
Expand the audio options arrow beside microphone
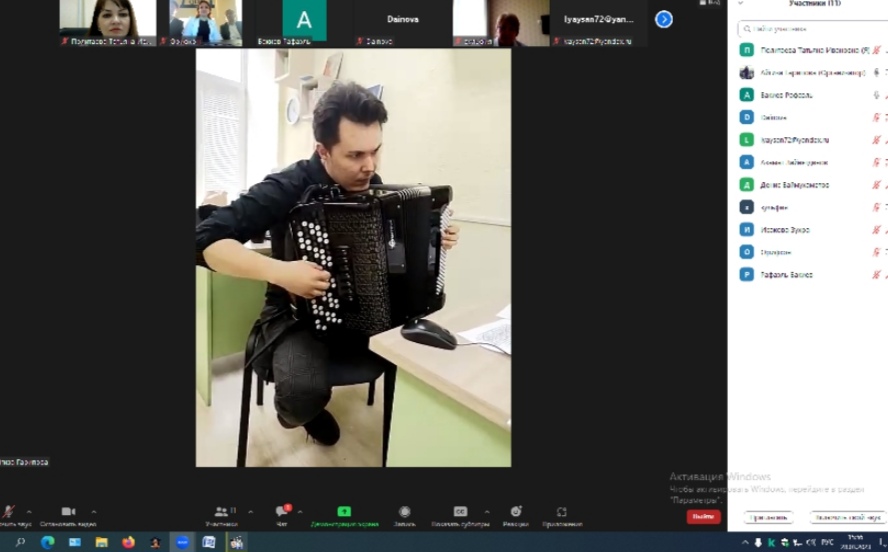29,512
